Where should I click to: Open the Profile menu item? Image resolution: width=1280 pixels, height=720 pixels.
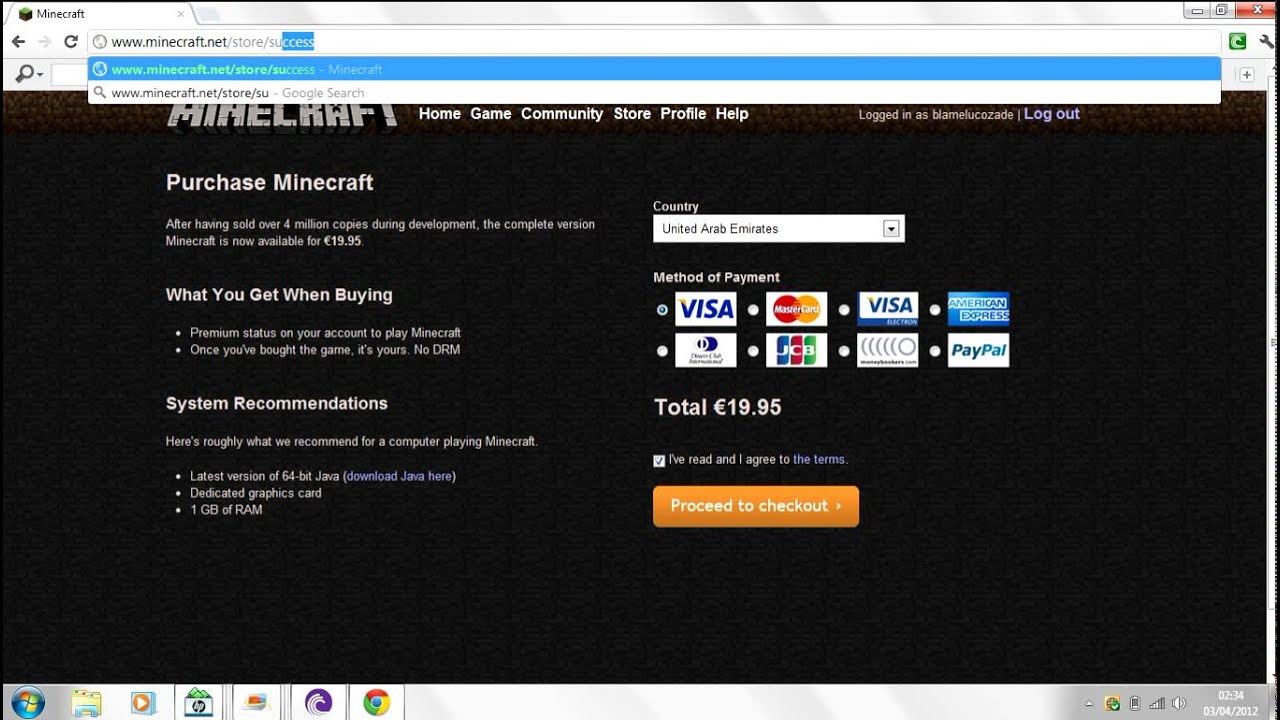[683, 114]
